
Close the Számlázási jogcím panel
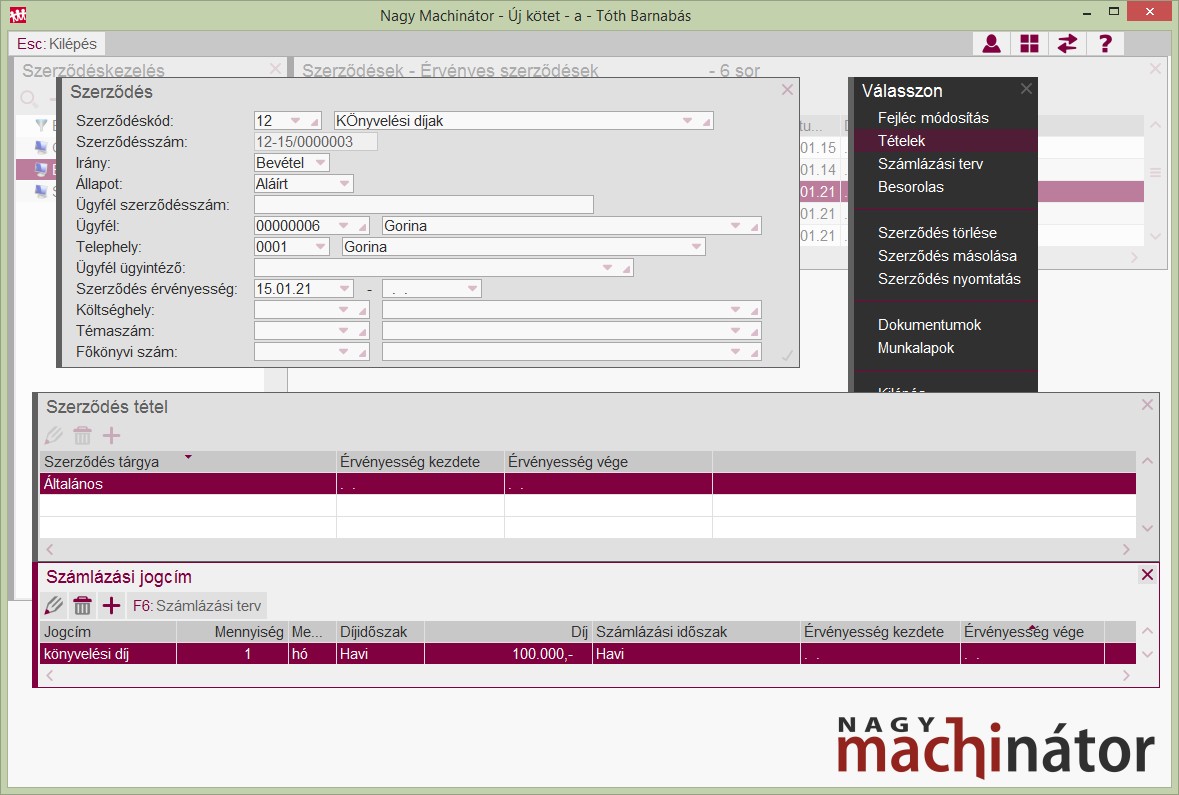[x=1147, y=575]
